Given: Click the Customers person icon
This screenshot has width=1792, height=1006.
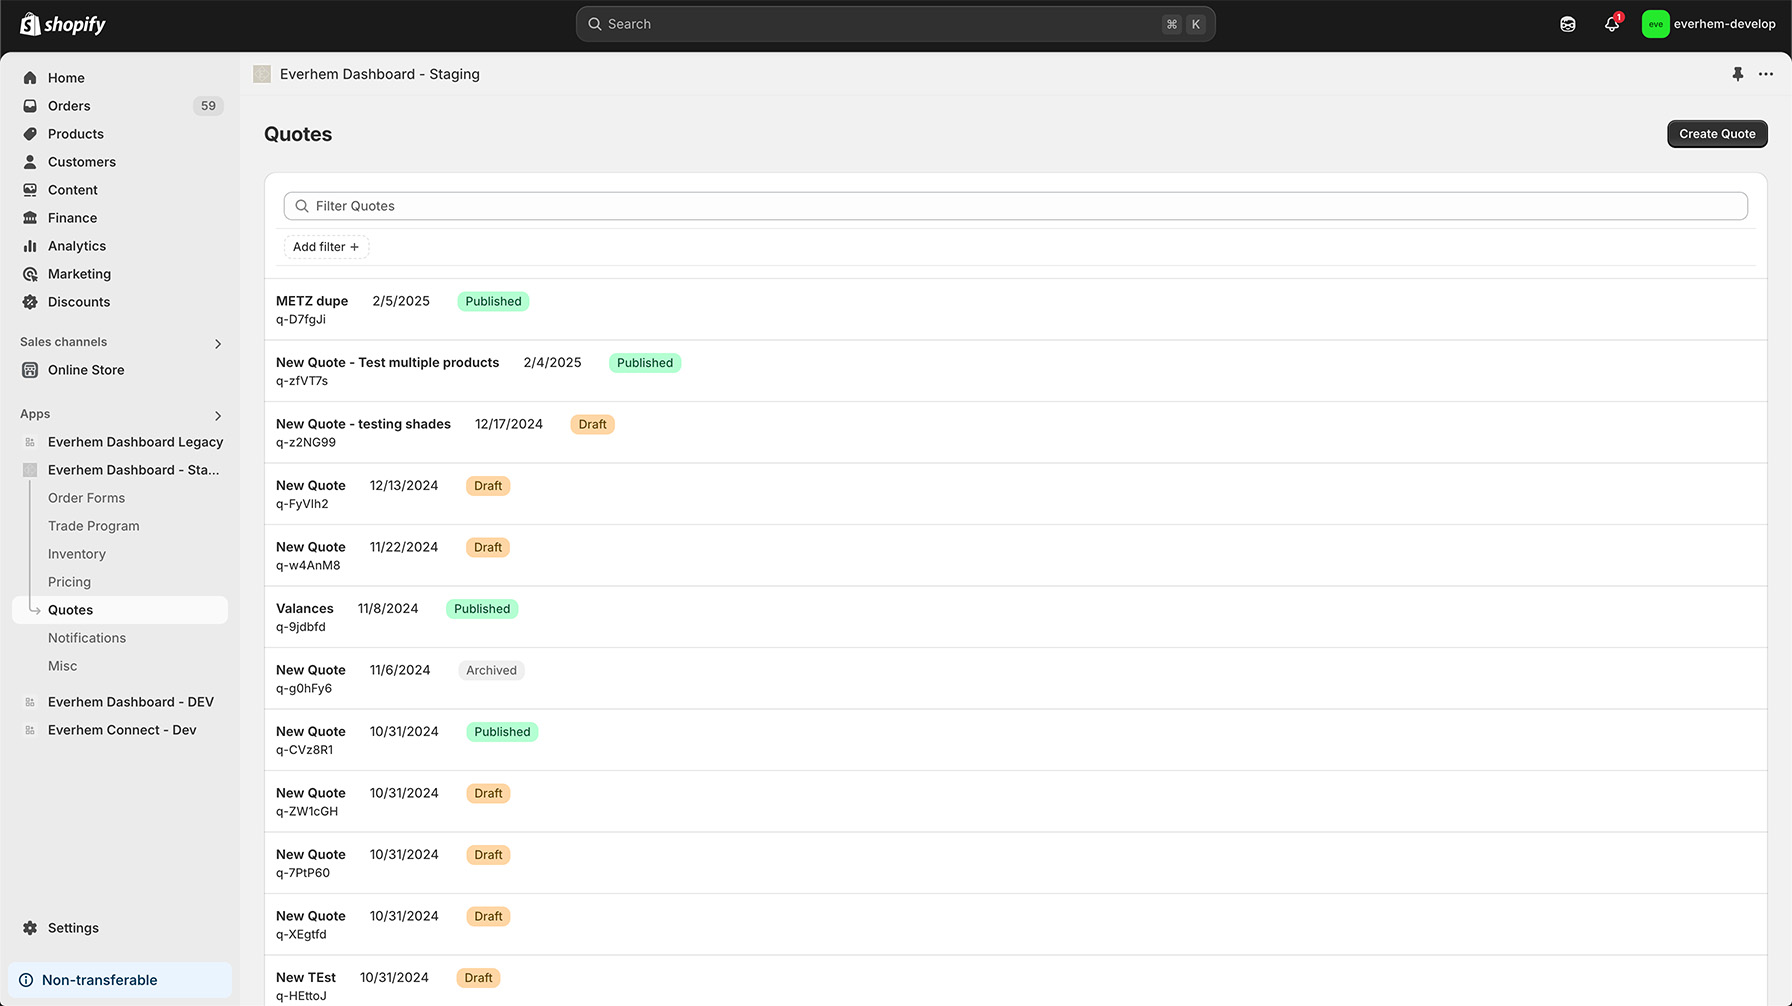Looking at the screenshot, I should coord(30,162).
